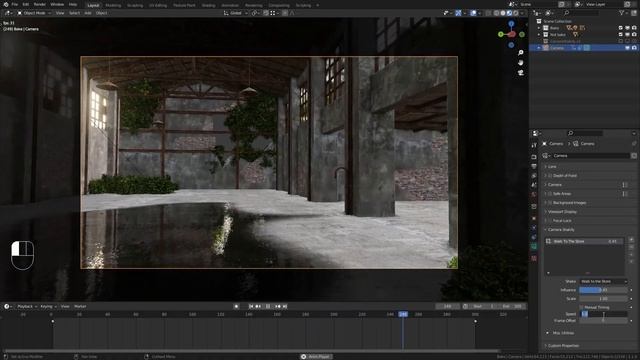Select the 'Walk To The Store' shake list entry
This screenshot has height=360, width=640.
pos(584,241)
